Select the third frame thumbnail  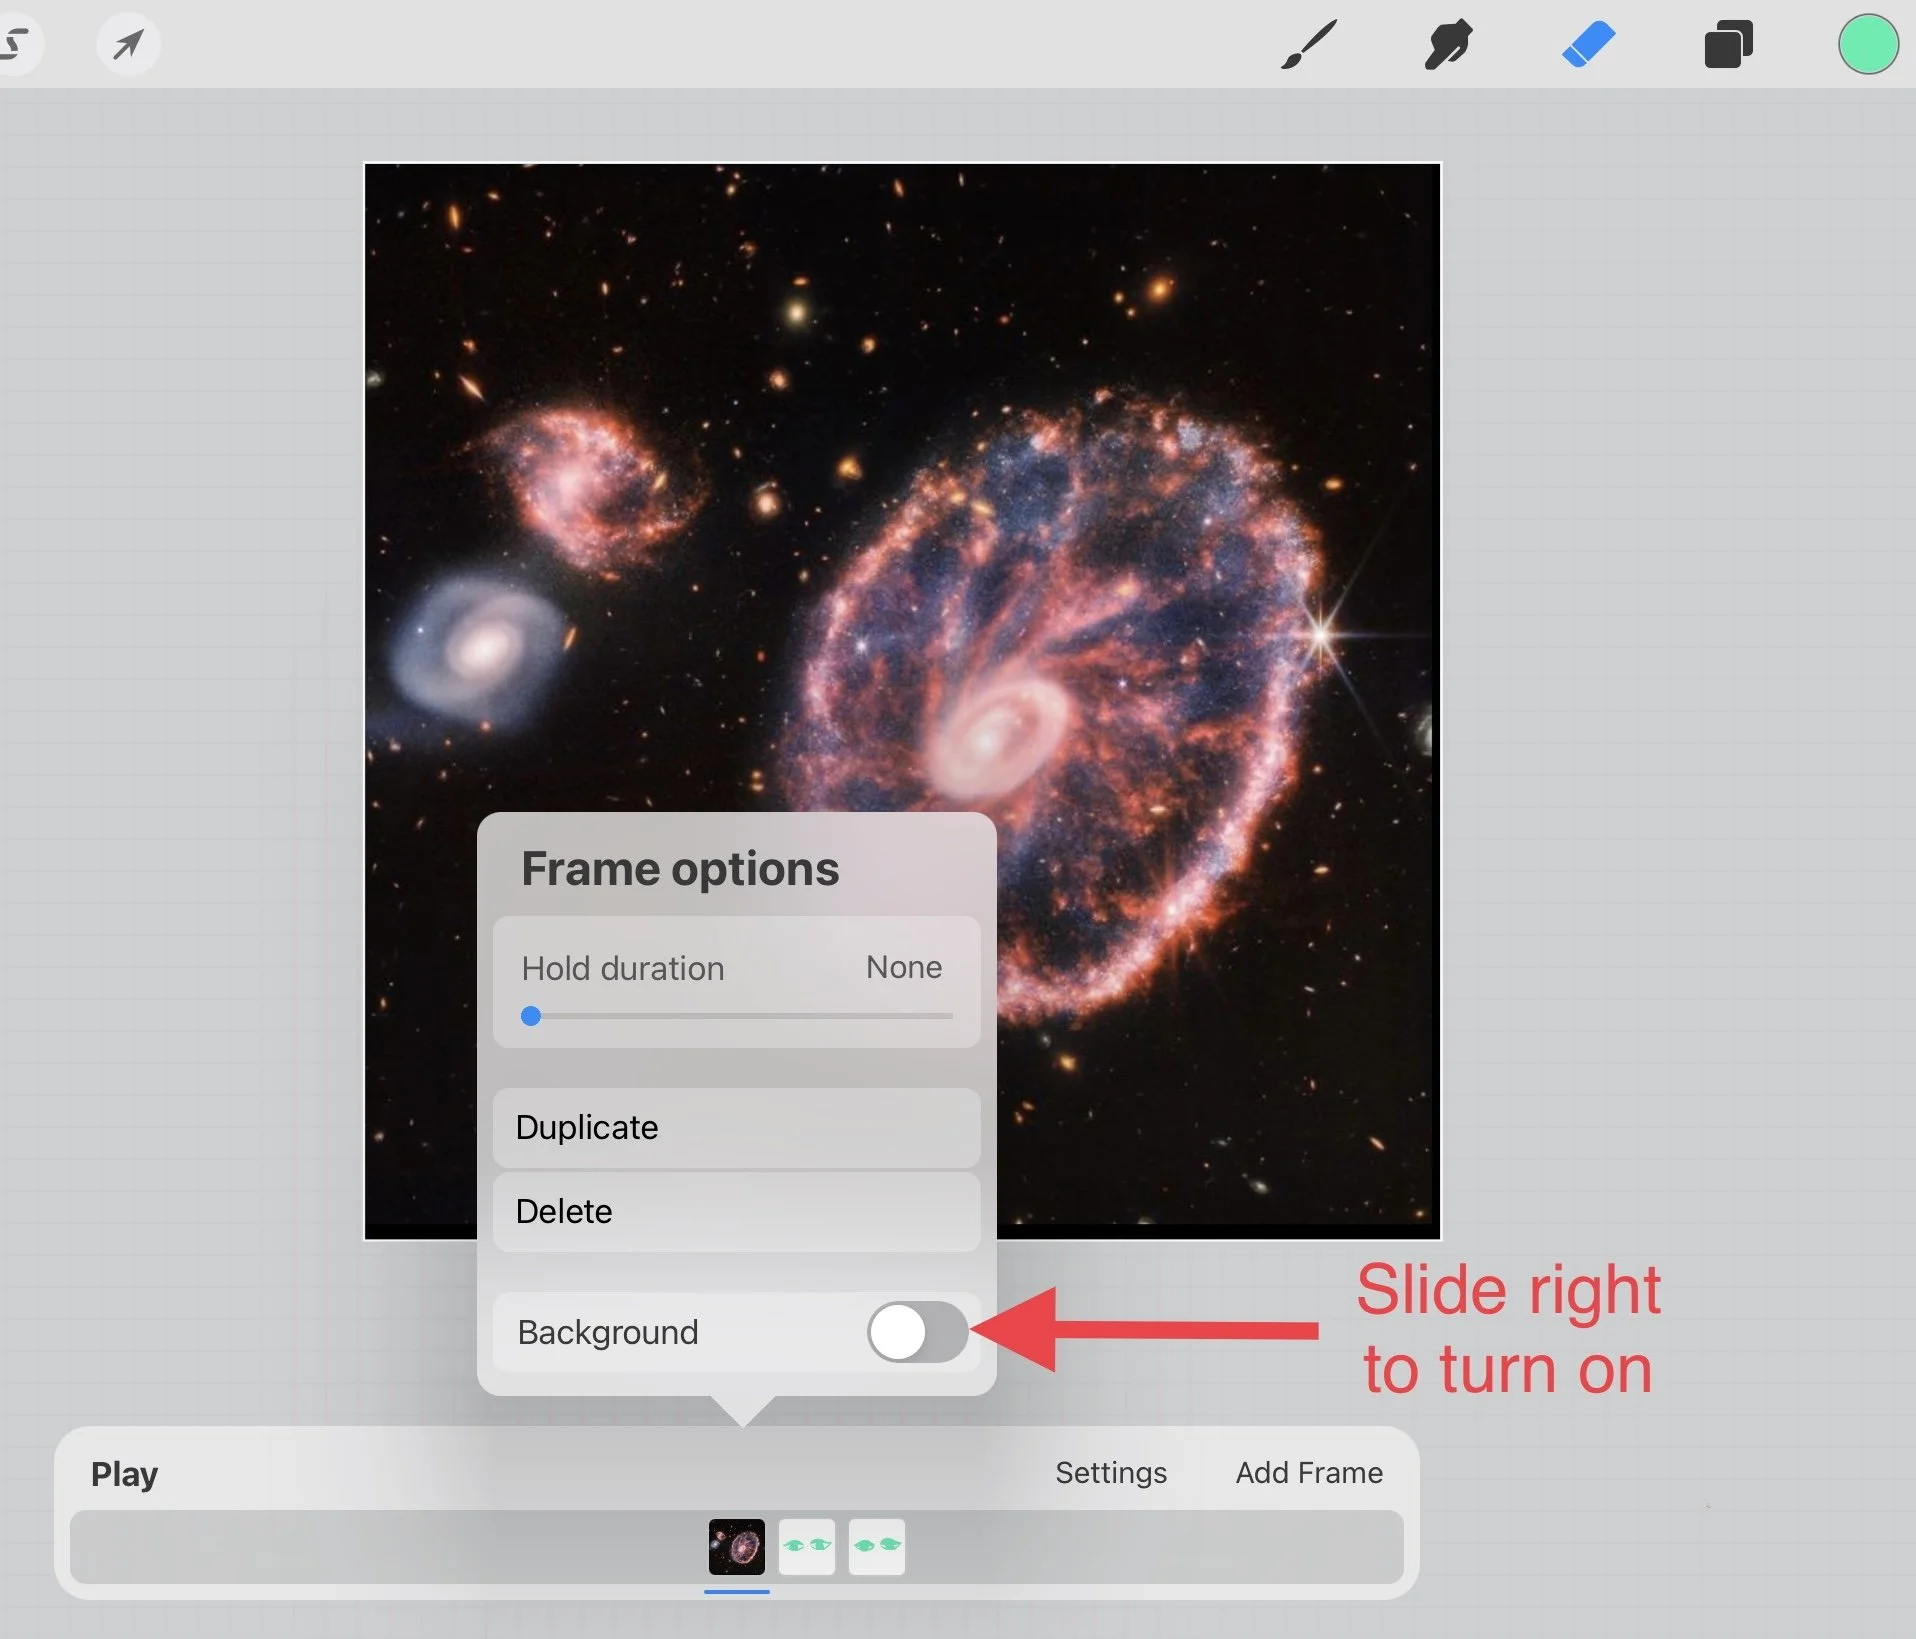(x=877, y=1547)
